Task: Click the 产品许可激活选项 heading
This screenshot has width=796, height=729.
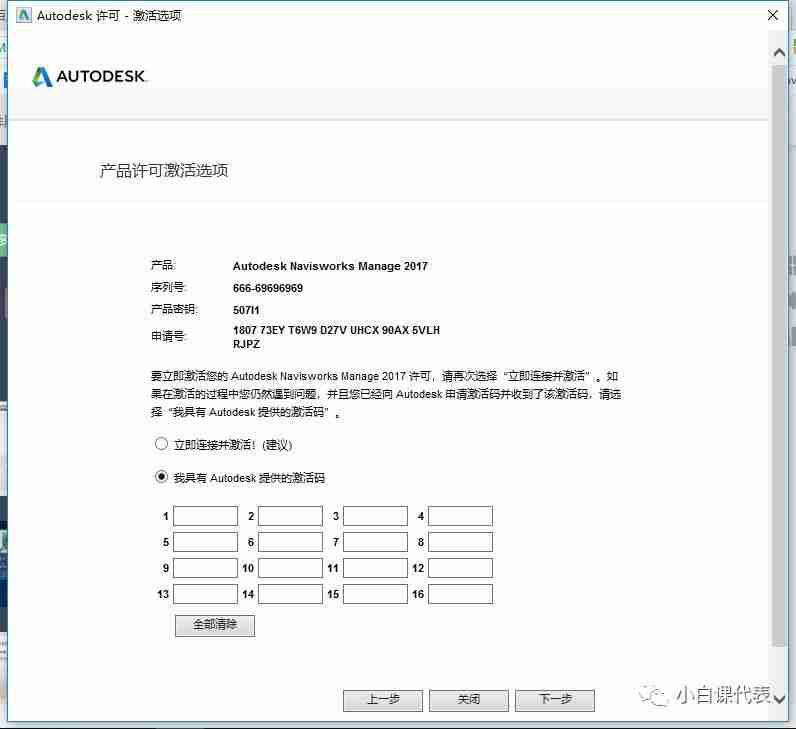Action: (163, 171)
